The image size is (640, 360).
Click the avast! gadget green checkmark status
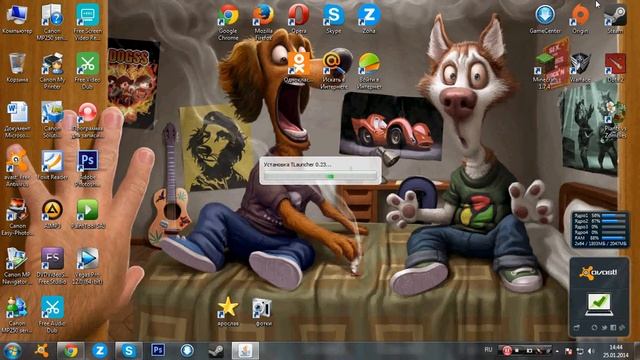point(599,303)
